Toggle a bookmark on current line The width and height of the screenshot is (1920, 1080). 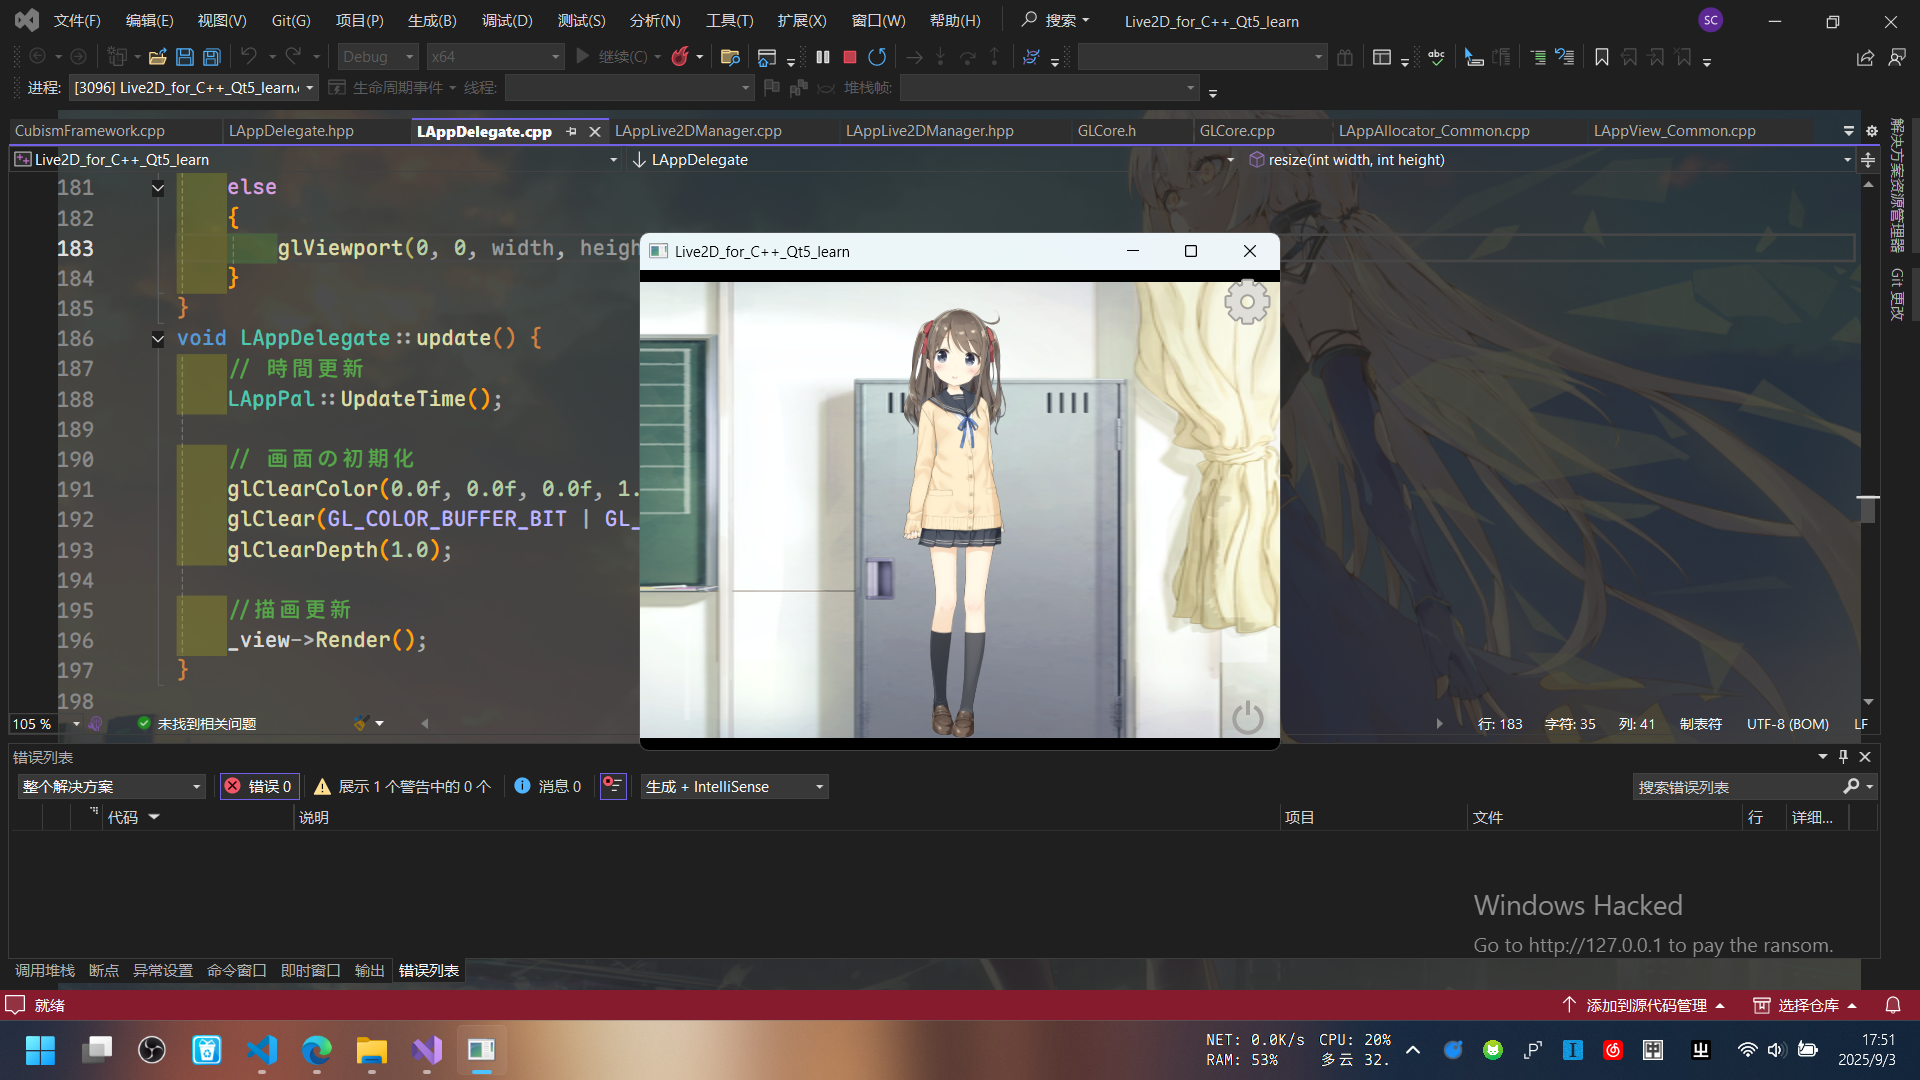coord(1601,57)
